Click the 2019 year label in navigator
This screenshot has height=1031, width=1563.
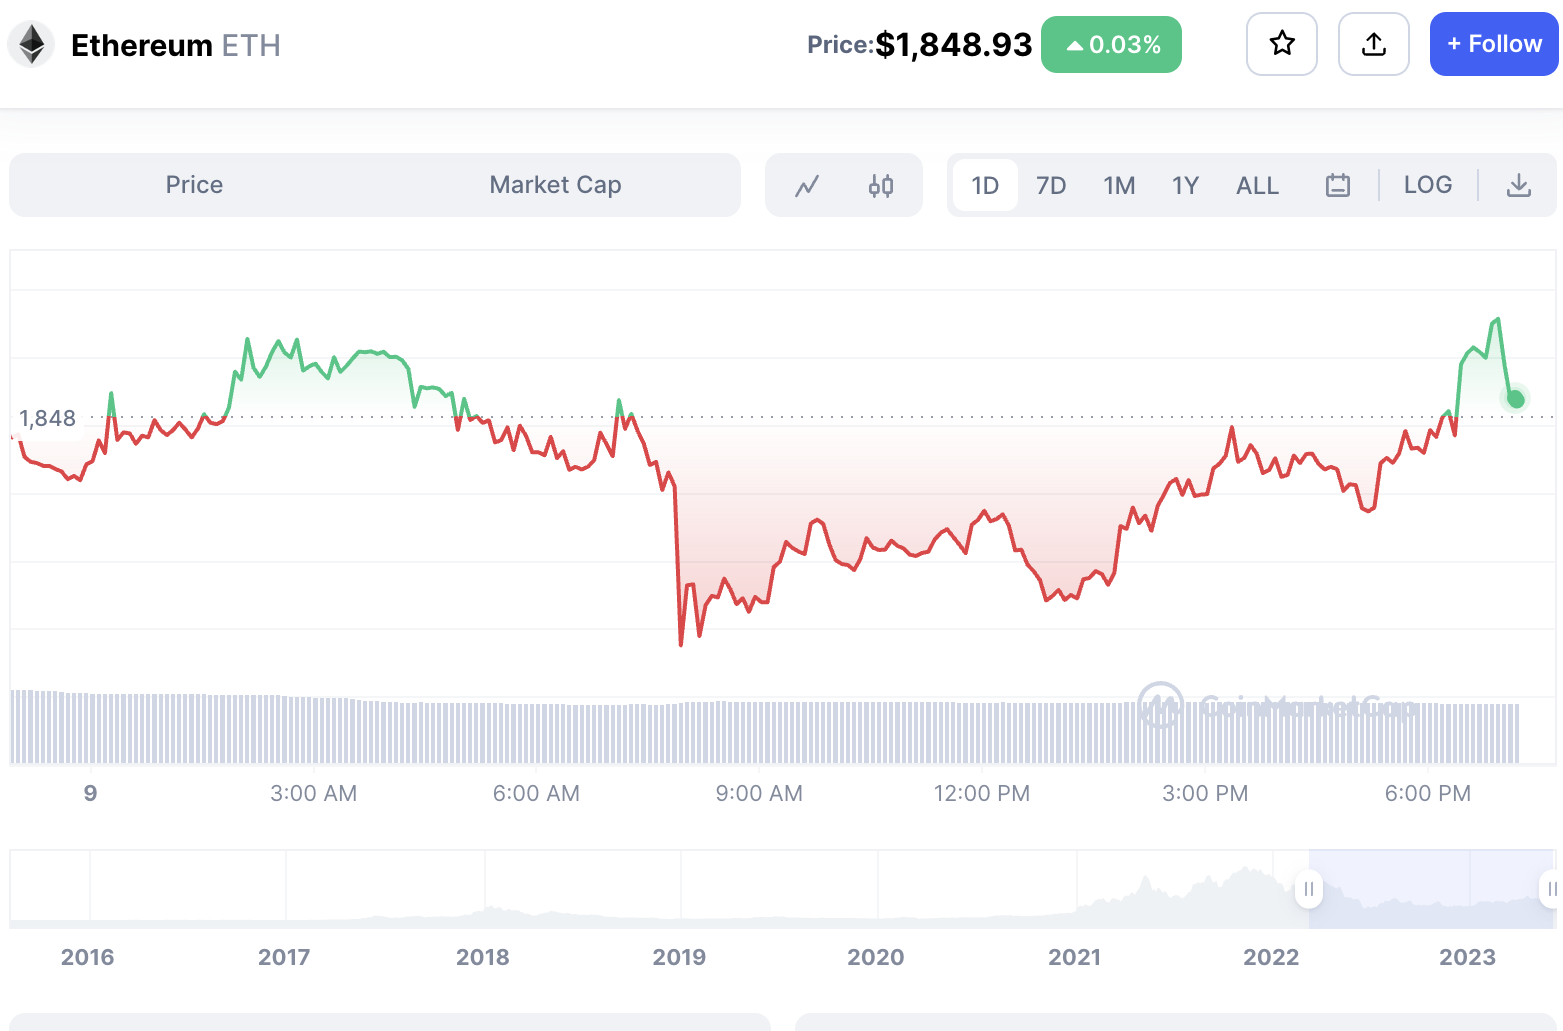point(679,957)
